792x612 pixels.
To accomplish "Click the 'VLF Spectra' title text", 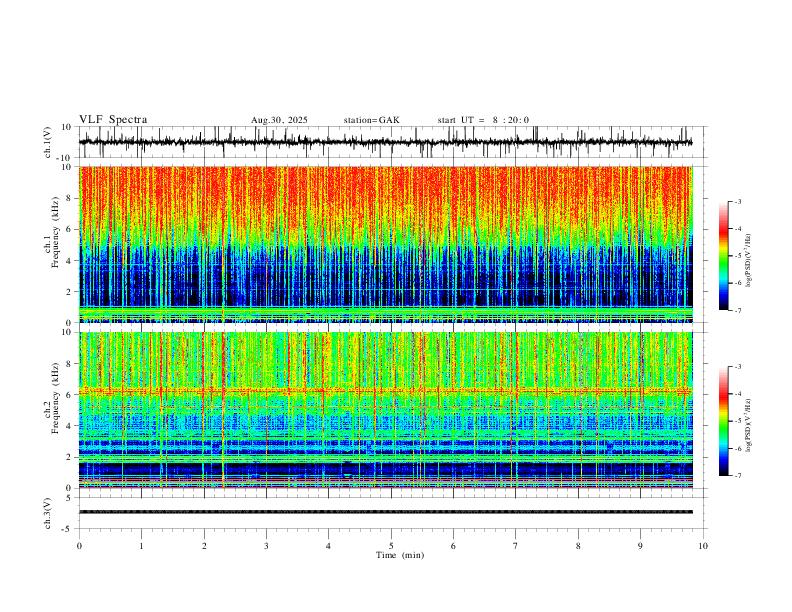I will click(113, 120).
